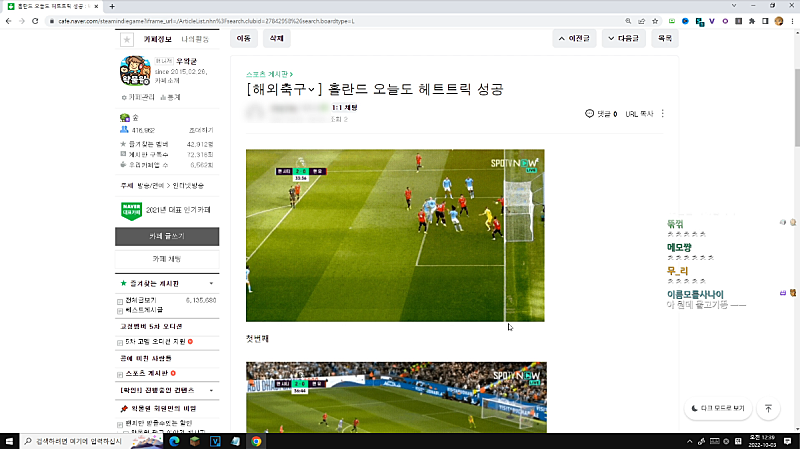Expand the 해외축구 category dropdown

point(311,89)
